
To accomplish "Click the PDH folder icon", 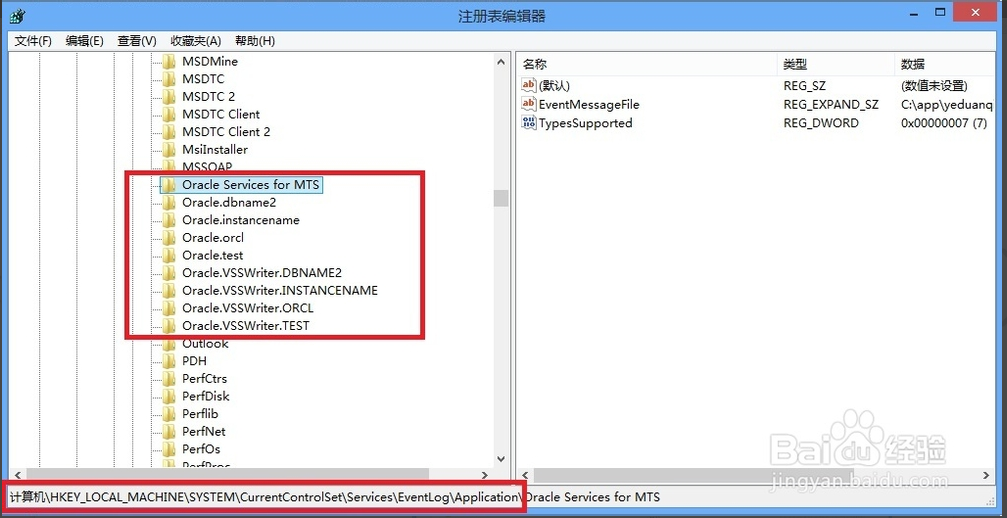I will (169, 361).
